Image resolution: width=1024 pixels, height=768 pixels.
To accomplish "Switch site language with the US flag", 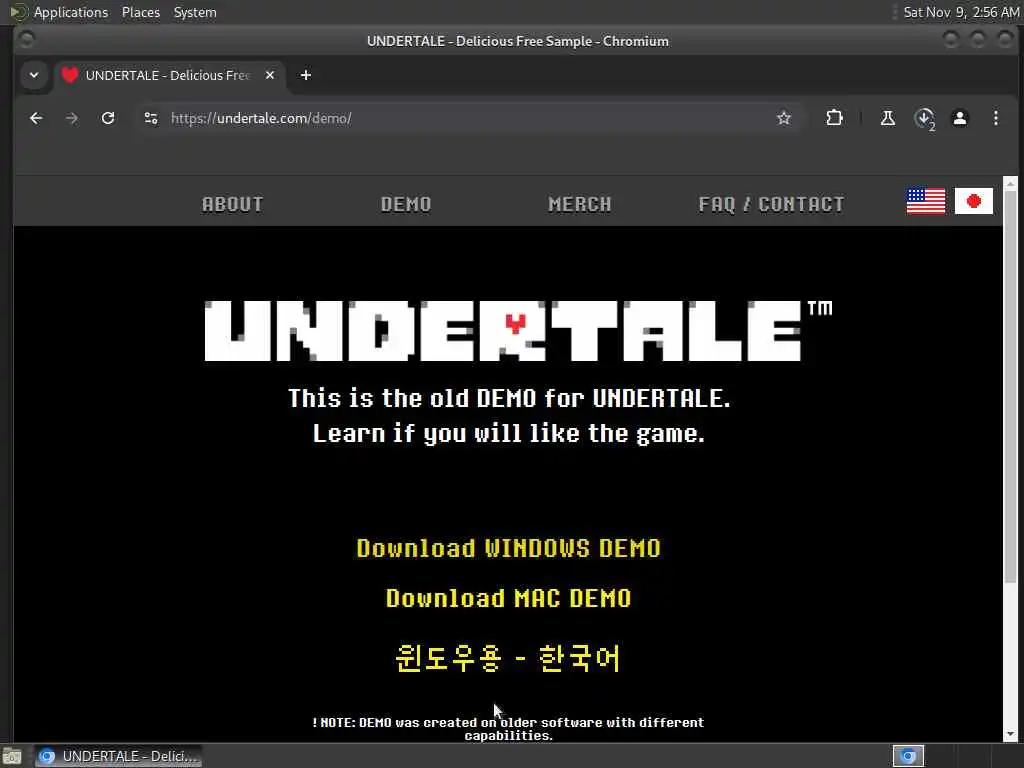I will tap(925, 201).
